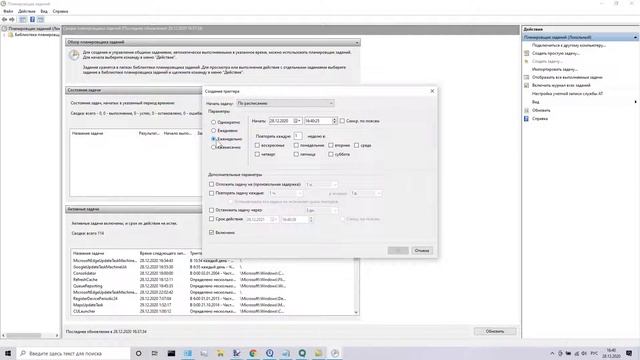
Task: Expand the View (Вид) submenu in Actions
Action: (636, 102)
